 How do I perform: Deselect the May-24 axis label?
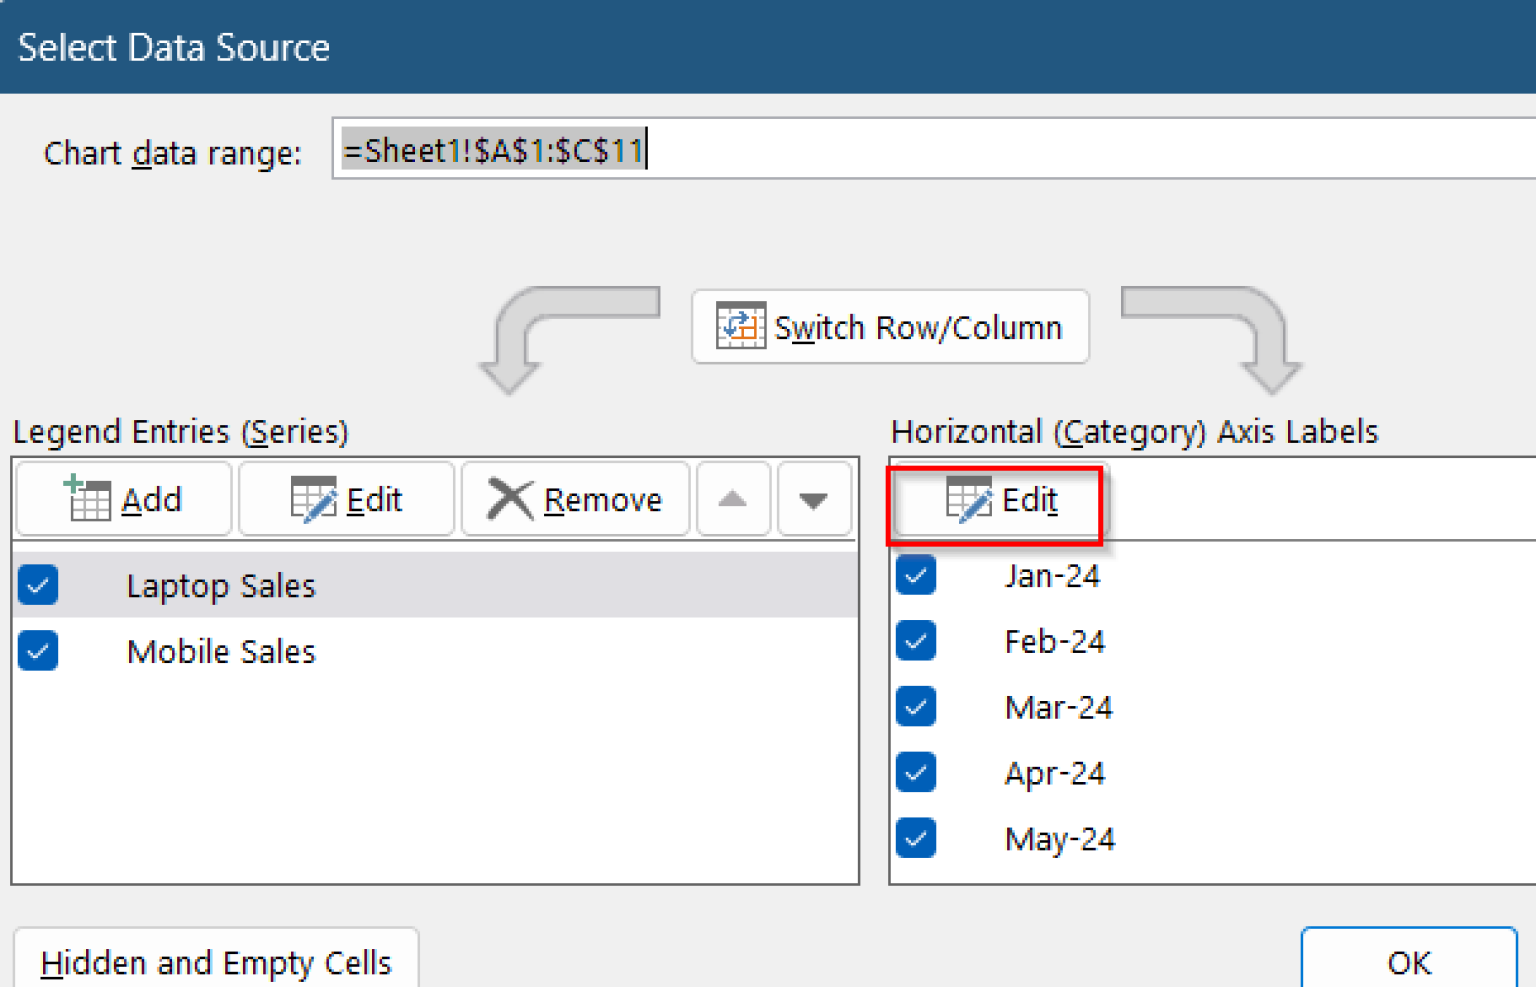pos(916,838)
